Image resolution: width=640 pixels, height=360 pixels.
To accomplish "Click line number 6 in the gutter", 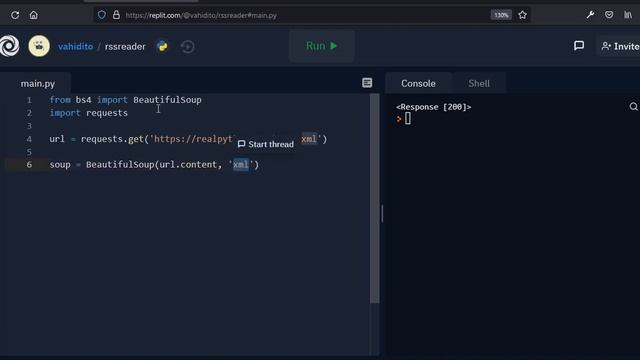I will [x=29, y=165].
